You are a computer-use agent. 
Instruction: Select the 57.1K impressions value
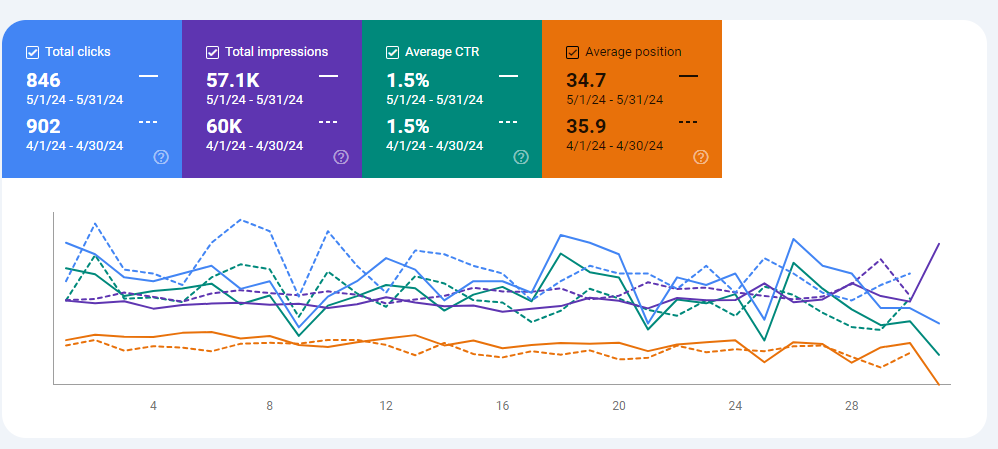click(x=234, y=80)
